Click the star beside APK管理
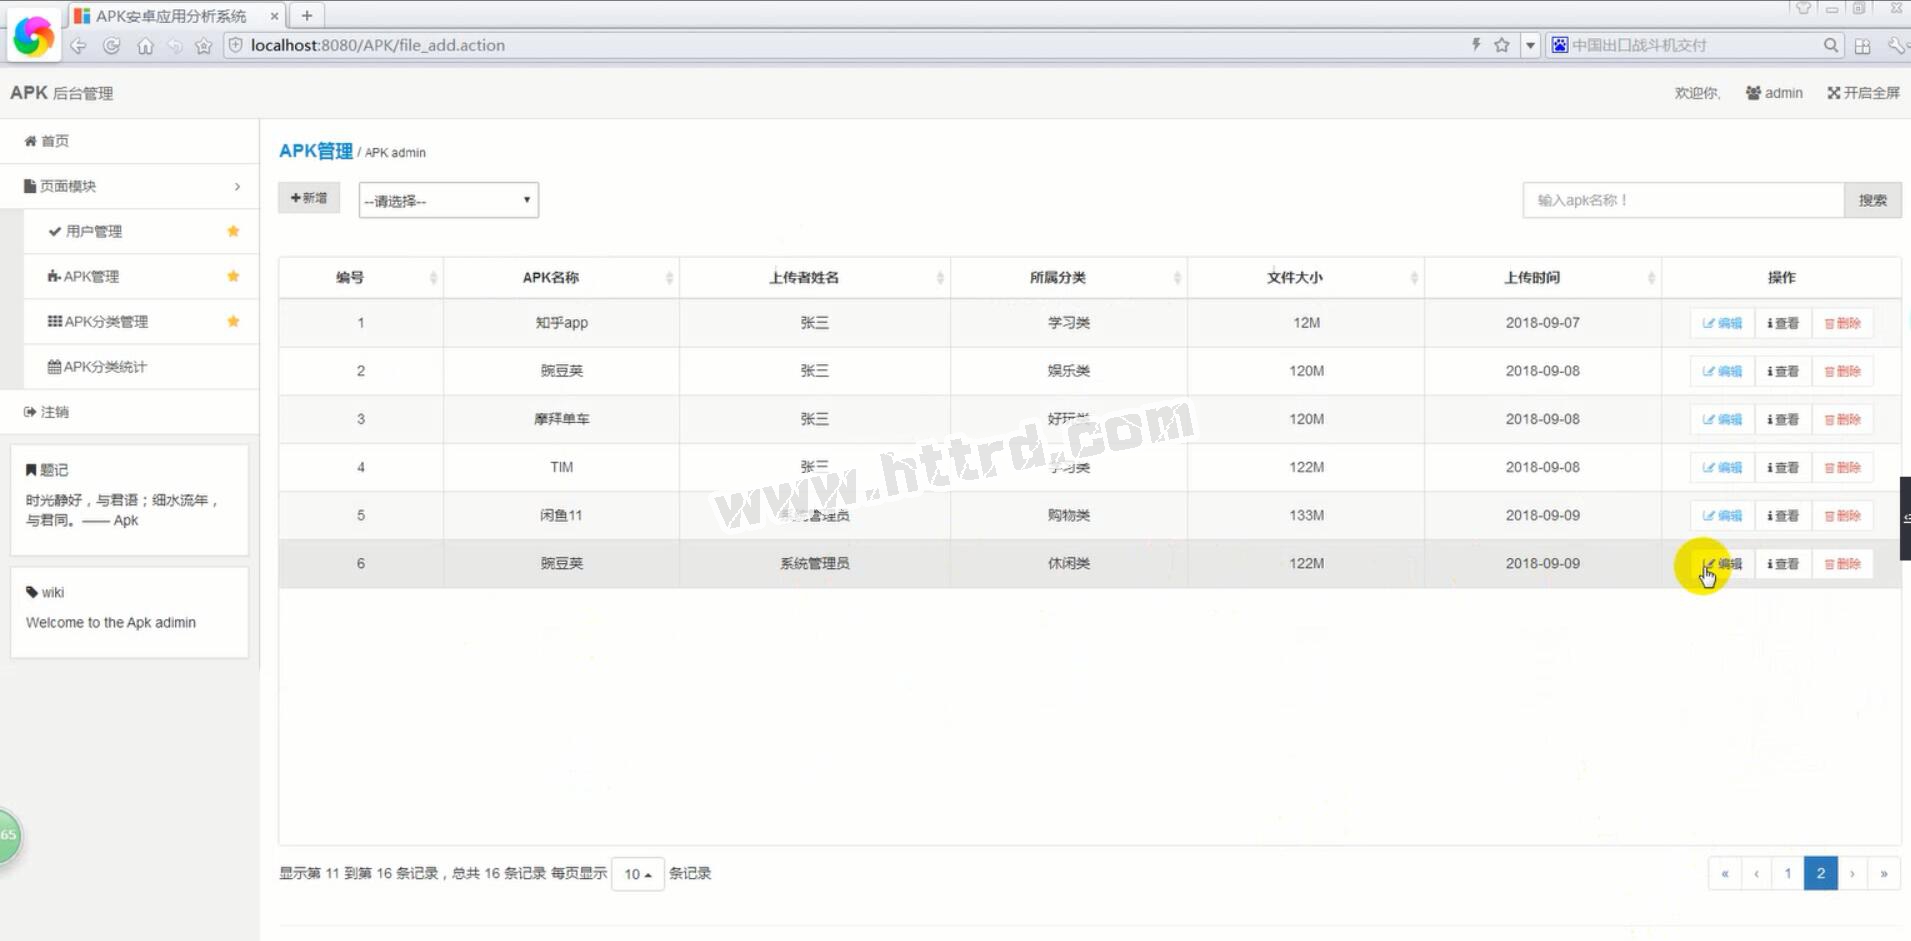Image resolution: width=1911 pixels, height=941 pixels. [233, 276]
